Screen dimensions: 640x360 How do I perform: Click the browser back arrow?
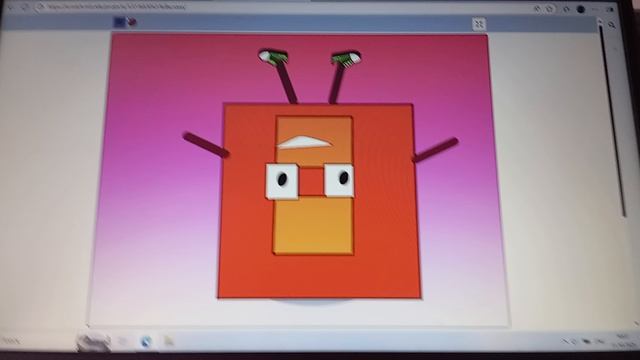(11, 7)
